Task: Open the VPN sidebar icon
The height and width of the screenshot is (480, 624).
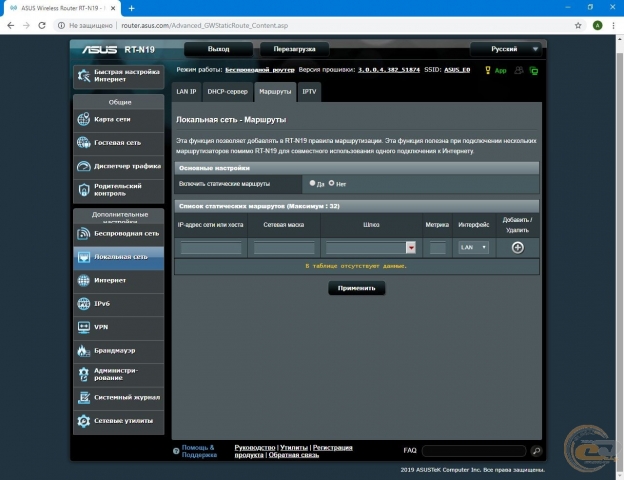Action: tap(84, 327)
